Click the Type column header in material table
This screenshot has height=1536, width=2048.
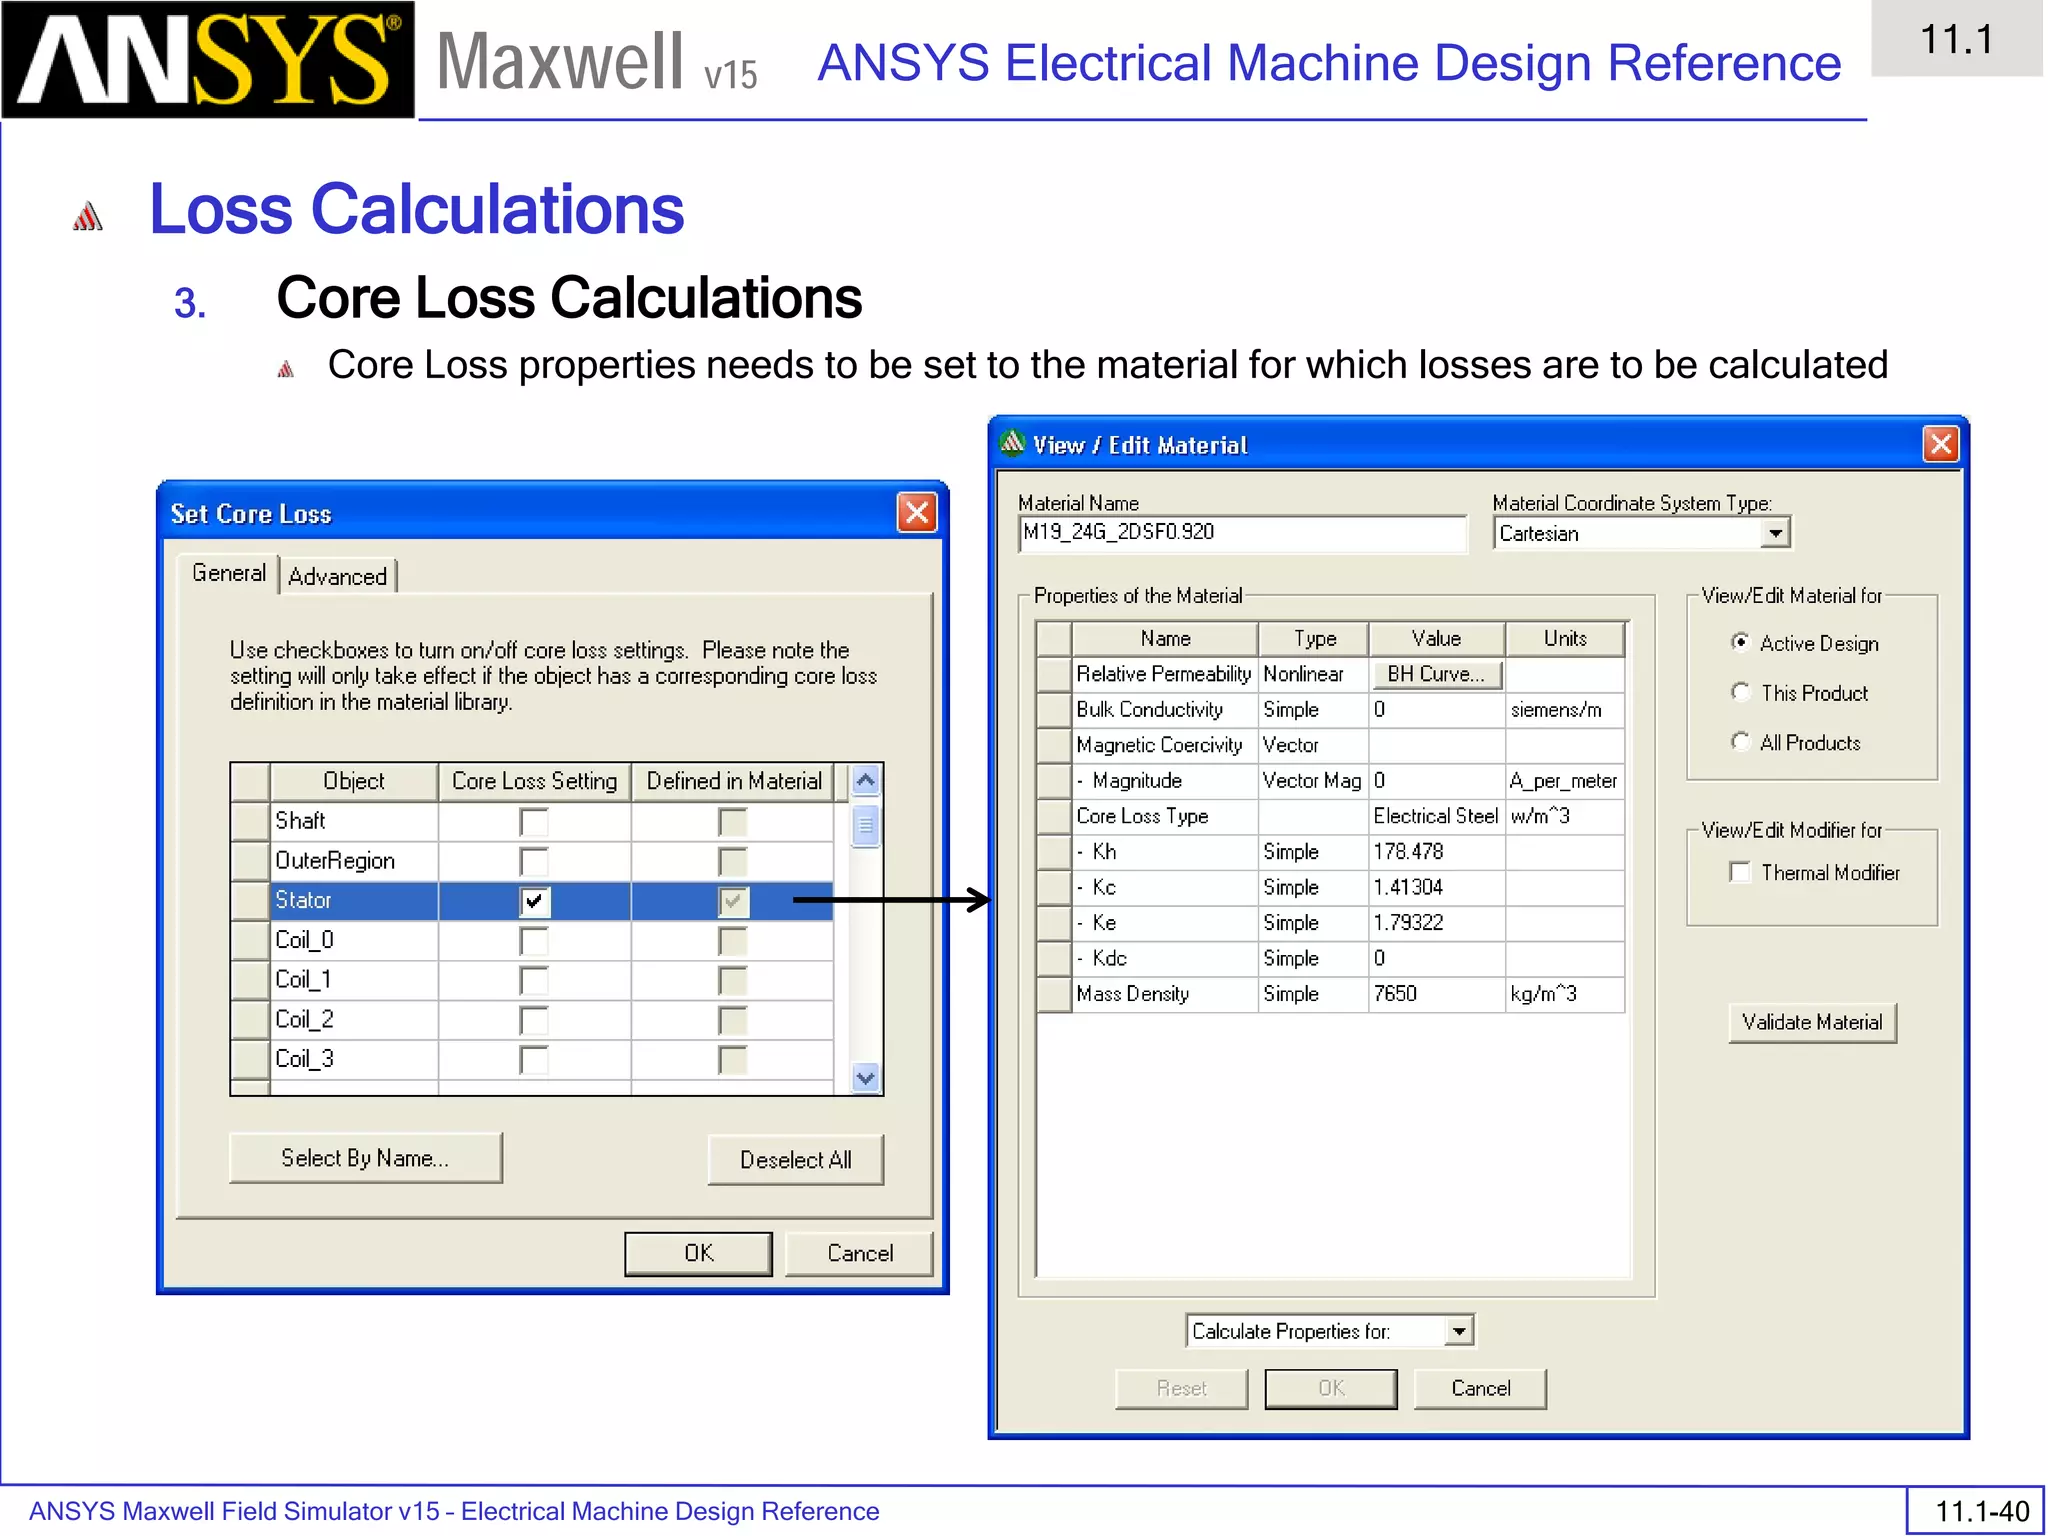1313,639
